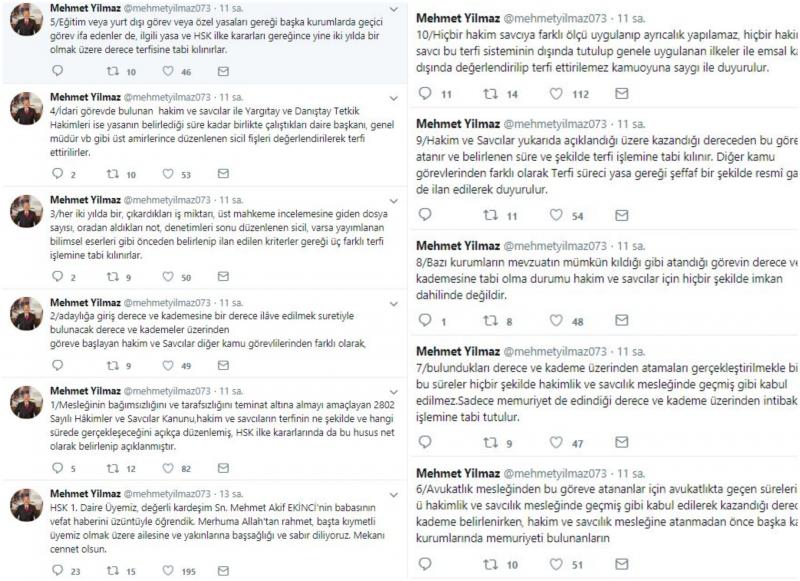This screenshot has height=581, width=800.
Task: Send the "2/adaylığa giriş" tweet via direct message
Action: point(223,366)
